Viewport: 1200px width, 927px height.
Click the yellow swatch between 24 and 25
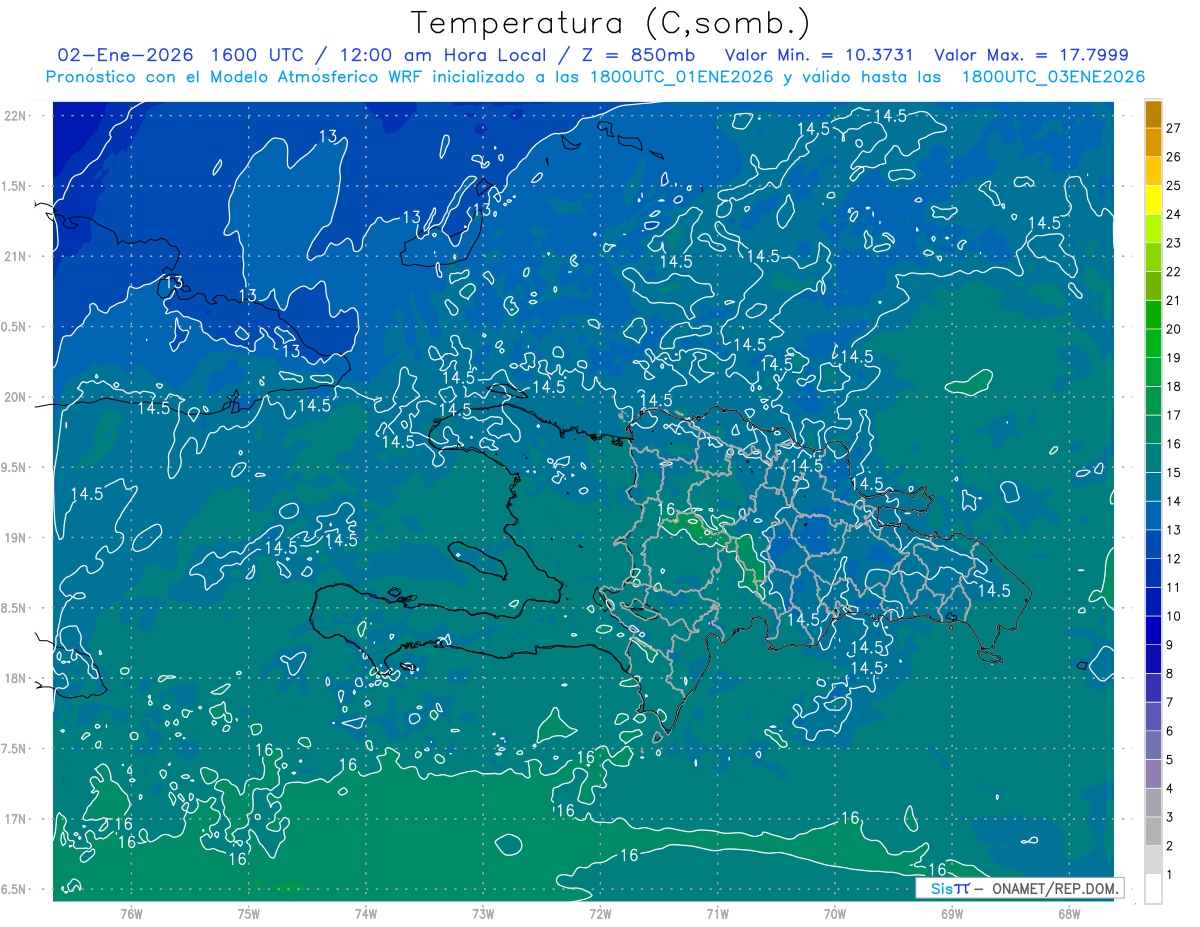pos(1153,200)
